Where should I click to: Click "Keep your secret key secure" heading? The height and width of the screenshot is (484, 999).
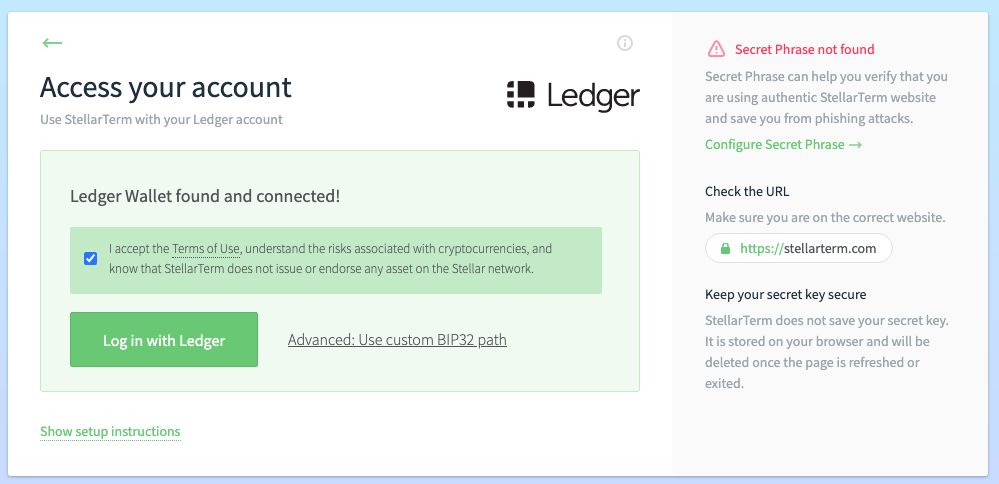785,295
